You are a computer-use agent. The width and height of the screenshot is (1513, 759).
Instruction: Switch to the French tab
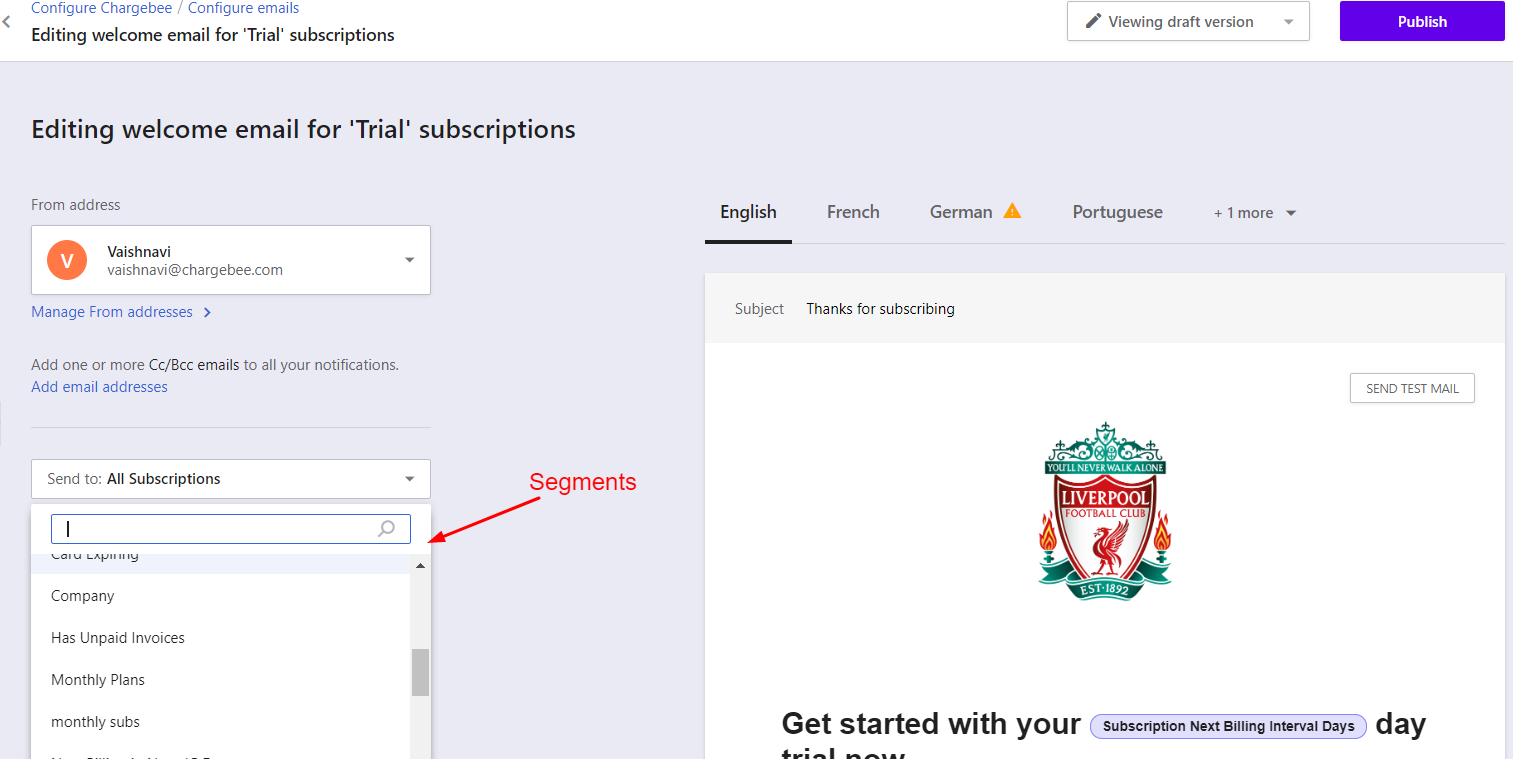(853, 212)
